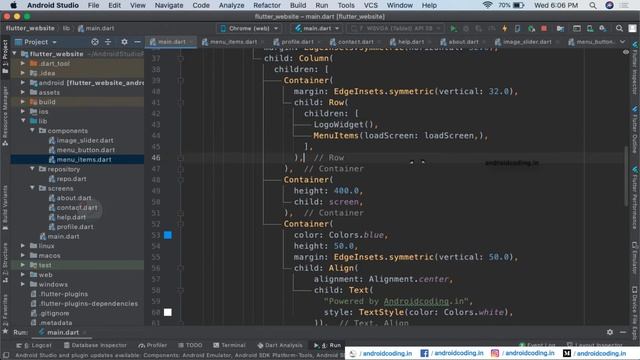
Task: Open the Project view mode dropdown
Action: [36, 42]
